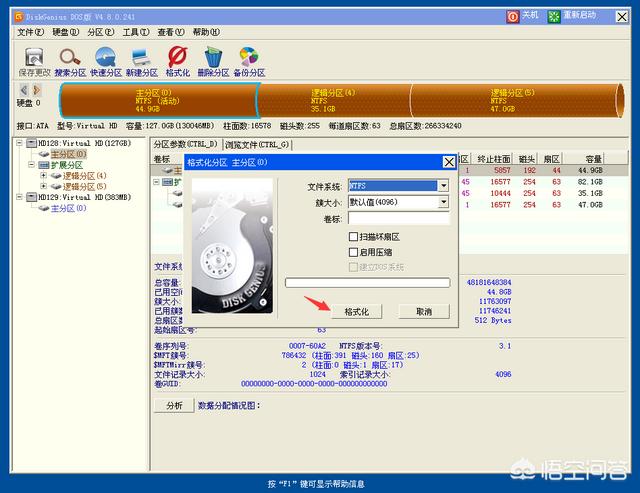The width and height of the screenshot is (640, 493).
Task: Select Primary Partition (0) 44.9GB disk bar segment
Action: pyautogui.click(x=158, y=100)
